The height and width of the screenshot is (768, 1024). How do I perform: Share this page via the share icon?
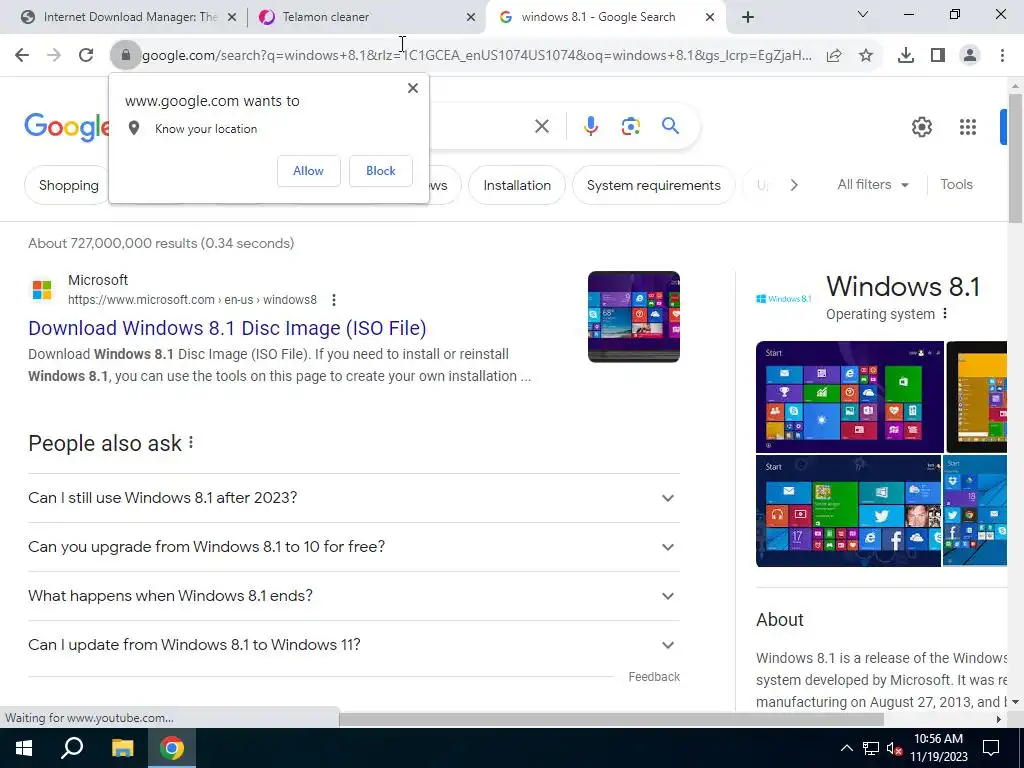[x=834, y=56]
